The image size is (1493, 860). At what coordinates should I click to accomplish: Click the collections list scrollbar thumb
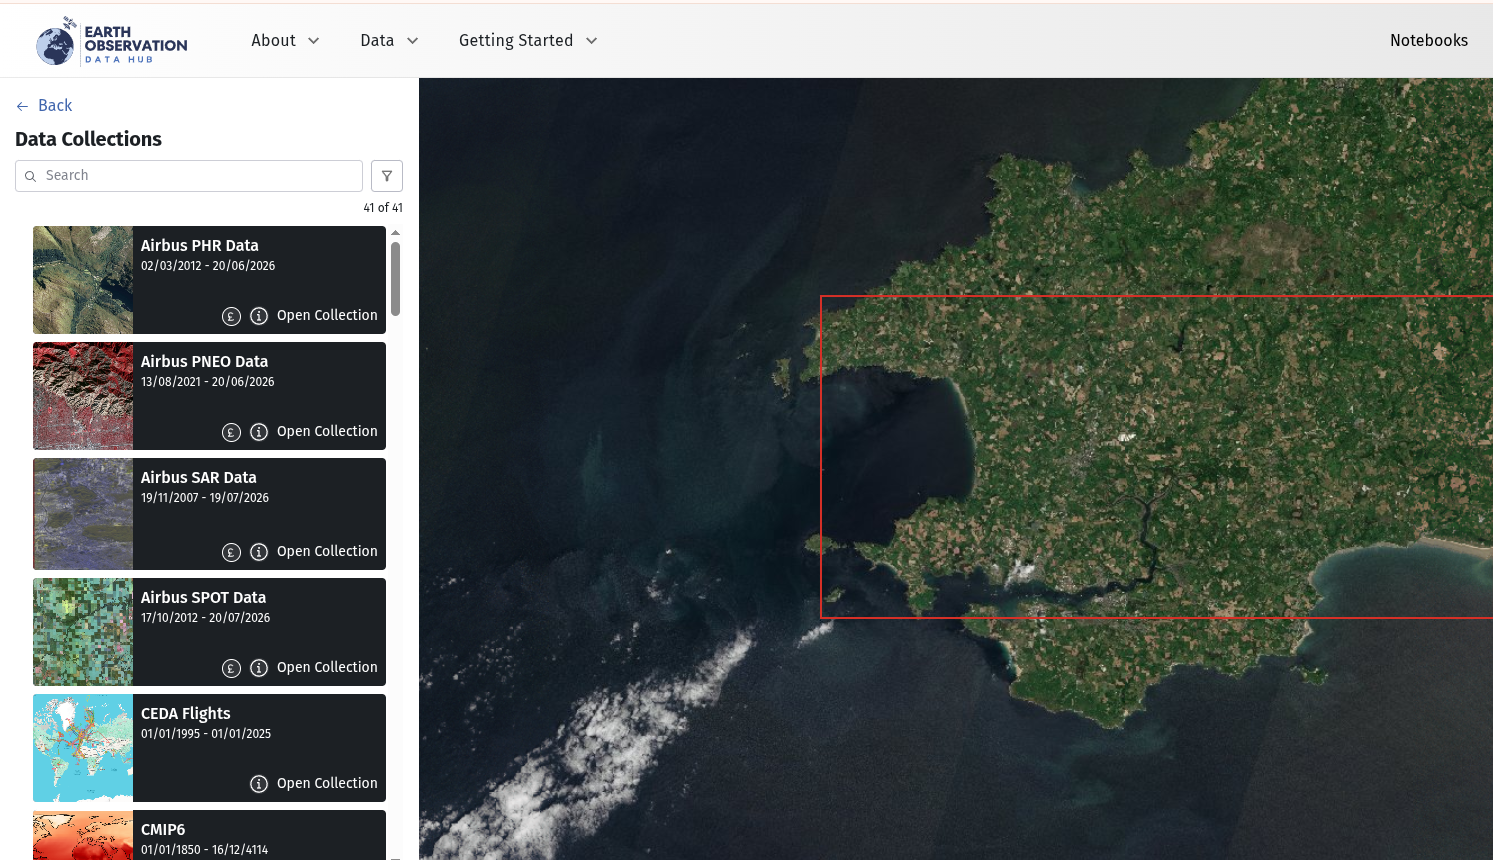(395, 279)
